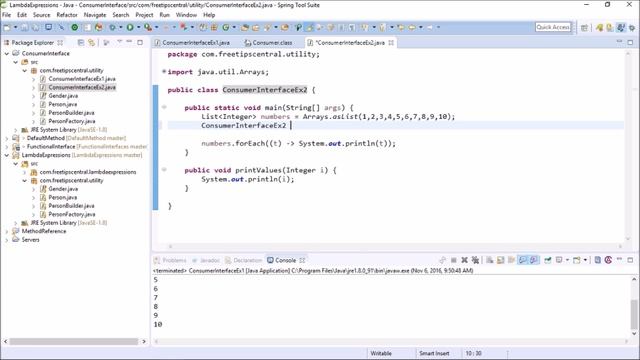Click the Open Type toolbar icon
The height and width of the screenshot is (360, 640).
(244, 27)
